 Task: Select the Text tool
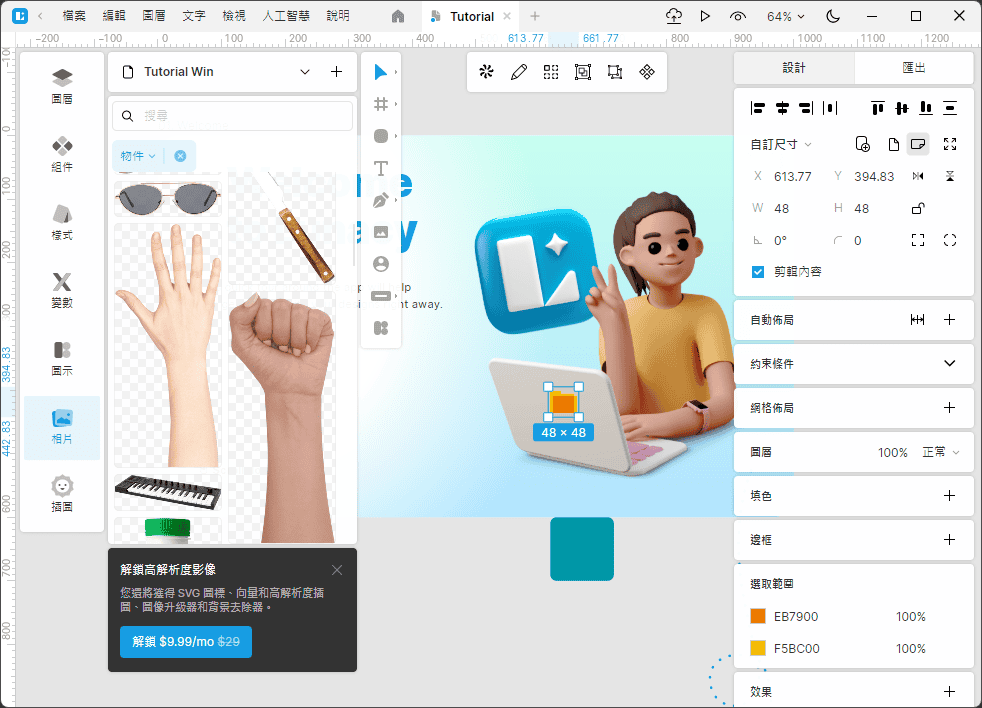pos(380,168)
